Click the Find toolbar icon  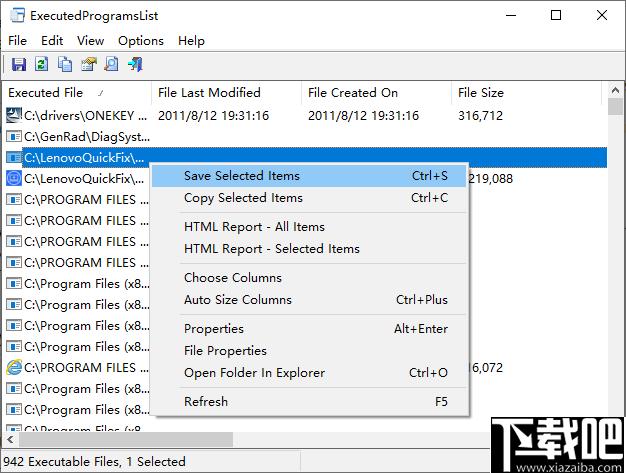[112, 64]
